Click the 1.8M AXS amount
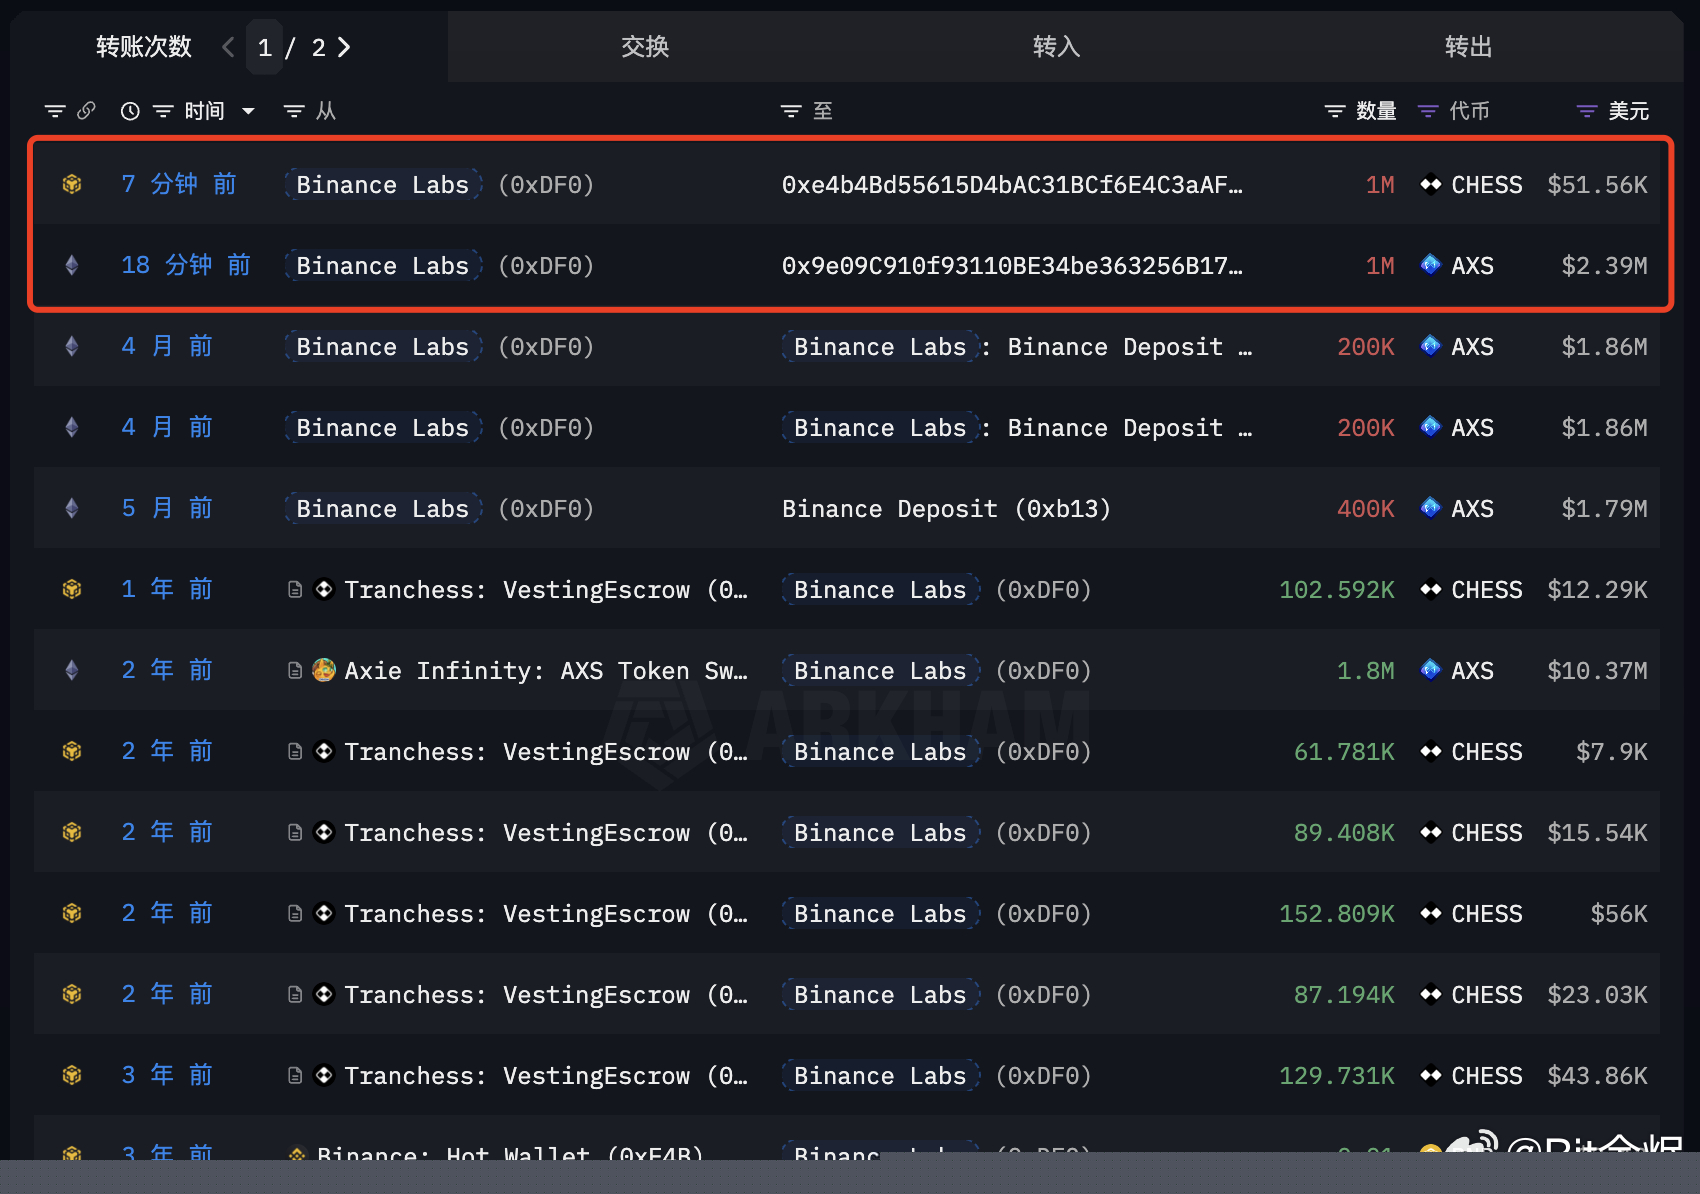The height and width of the screenshot is (1194, 1700). click(x=1366, y=671)
